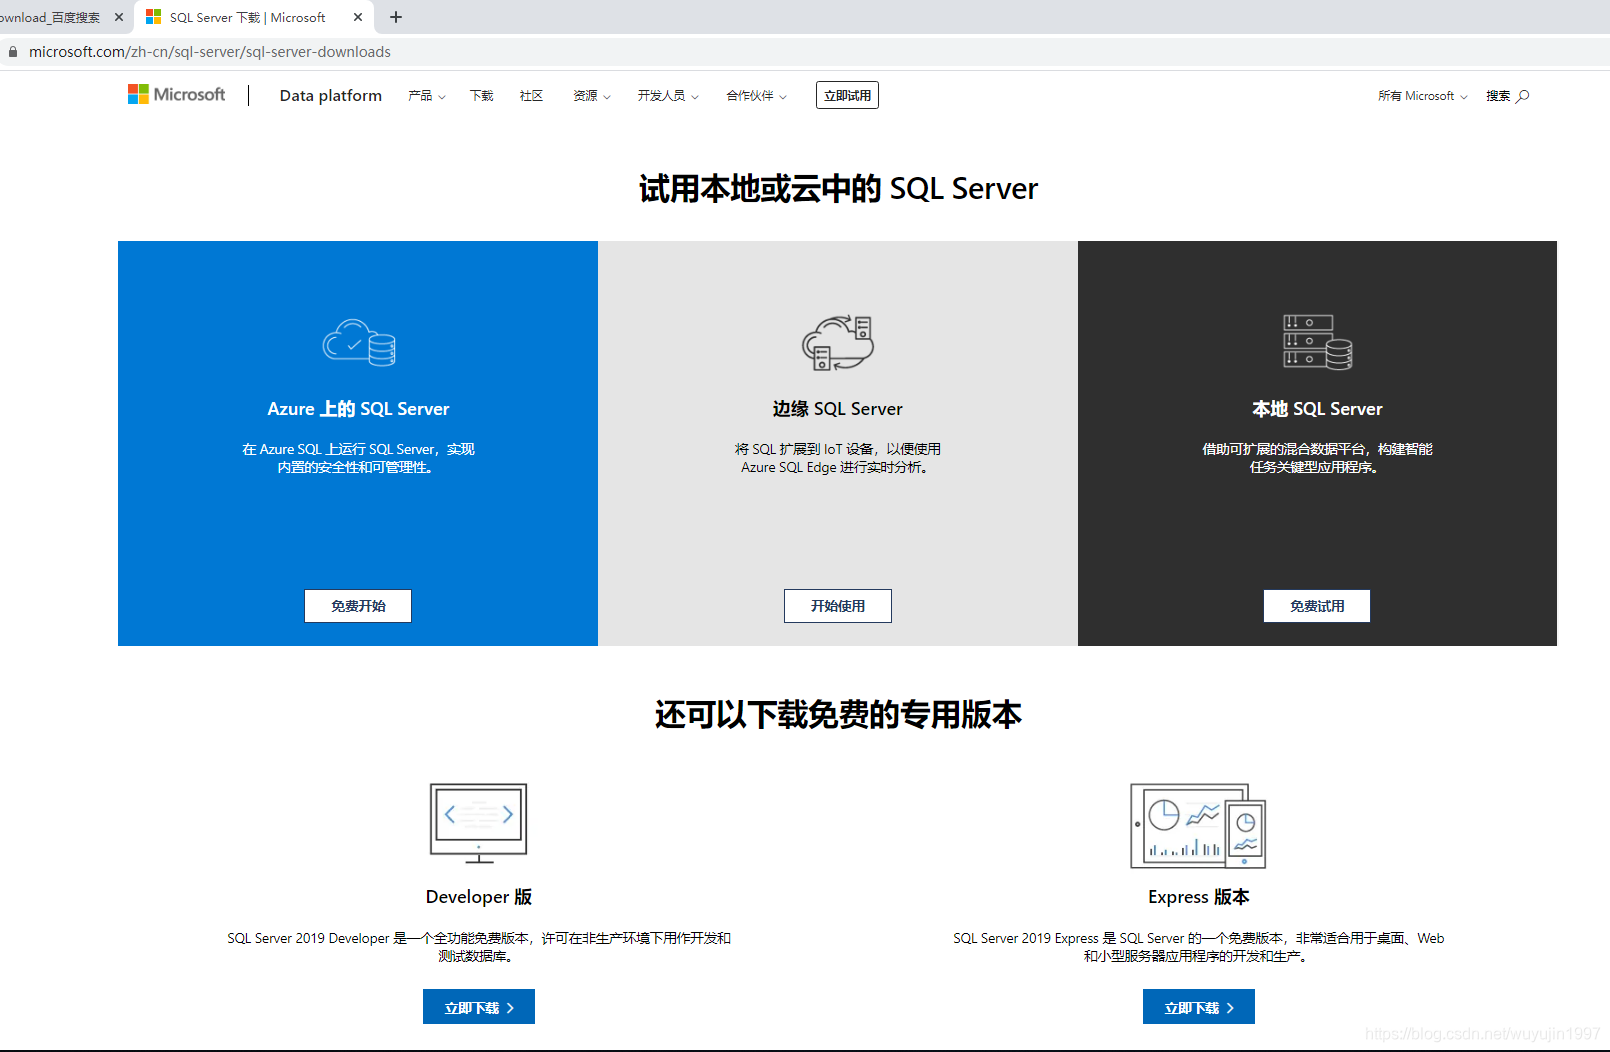Viewport: 1610px width, 1052px height.
Task: Click the 开始使用 button for edge SQL
Action: [x=838, y=606]
